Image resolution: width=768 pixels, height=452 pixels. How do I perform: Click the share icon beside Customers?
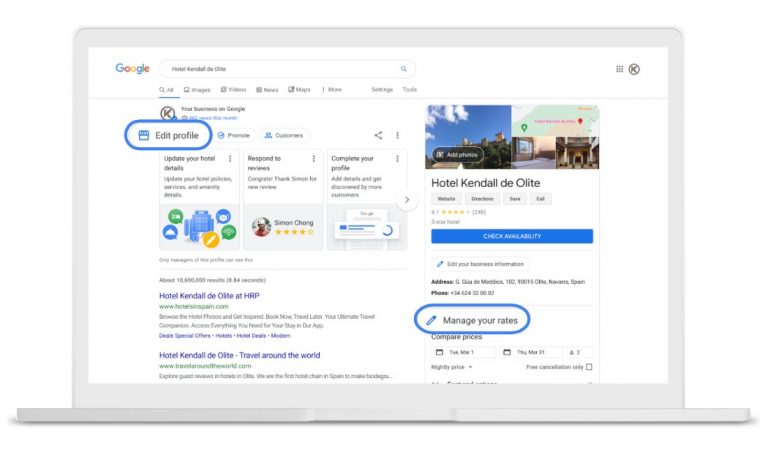coord(378,135)
